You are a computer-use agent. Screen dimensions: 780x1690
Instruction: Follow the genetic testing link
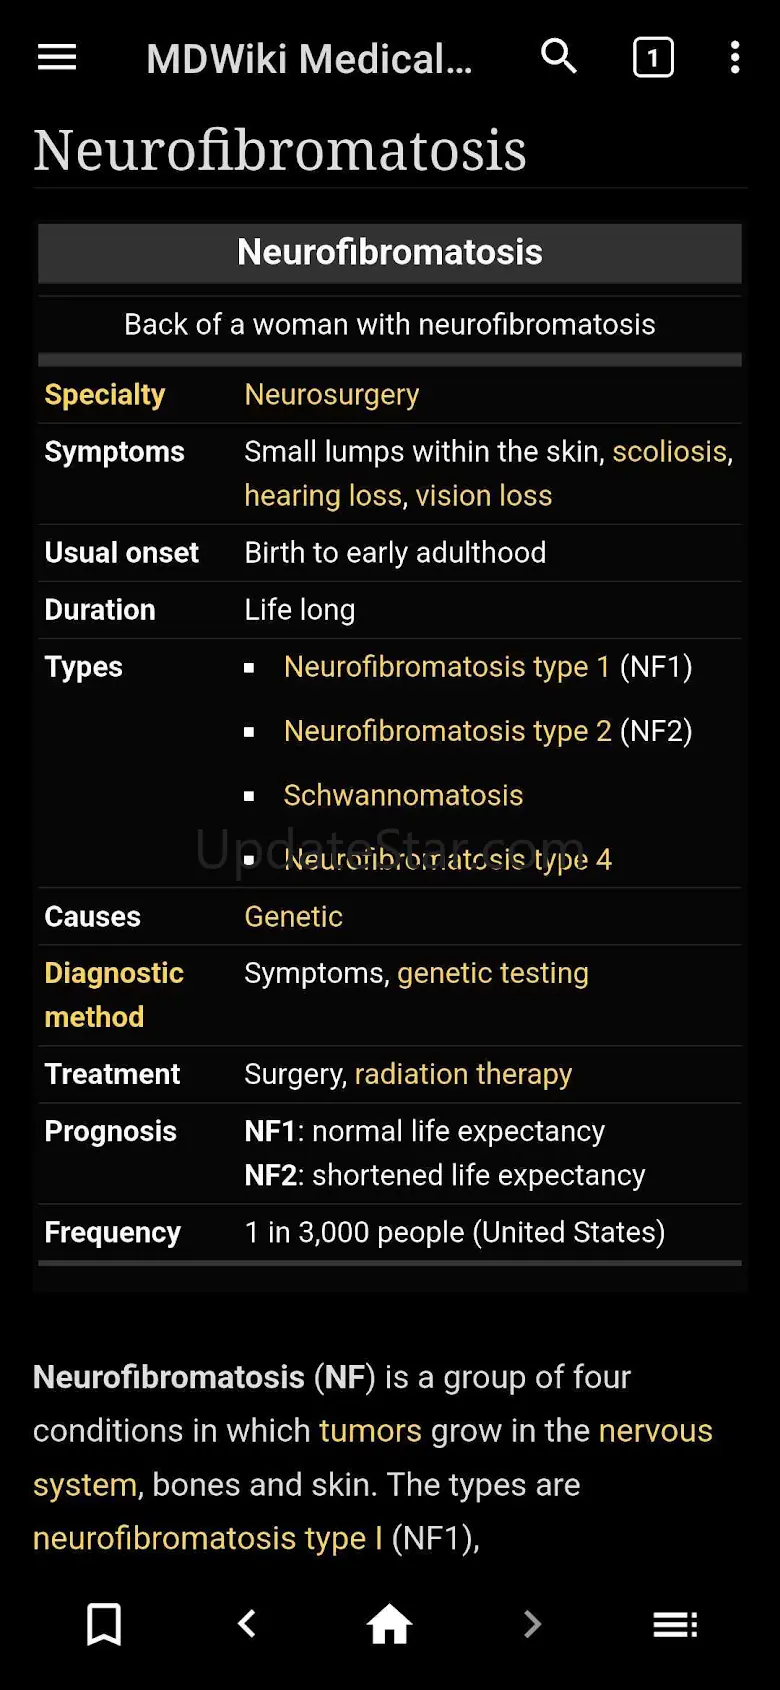(493, 973)
